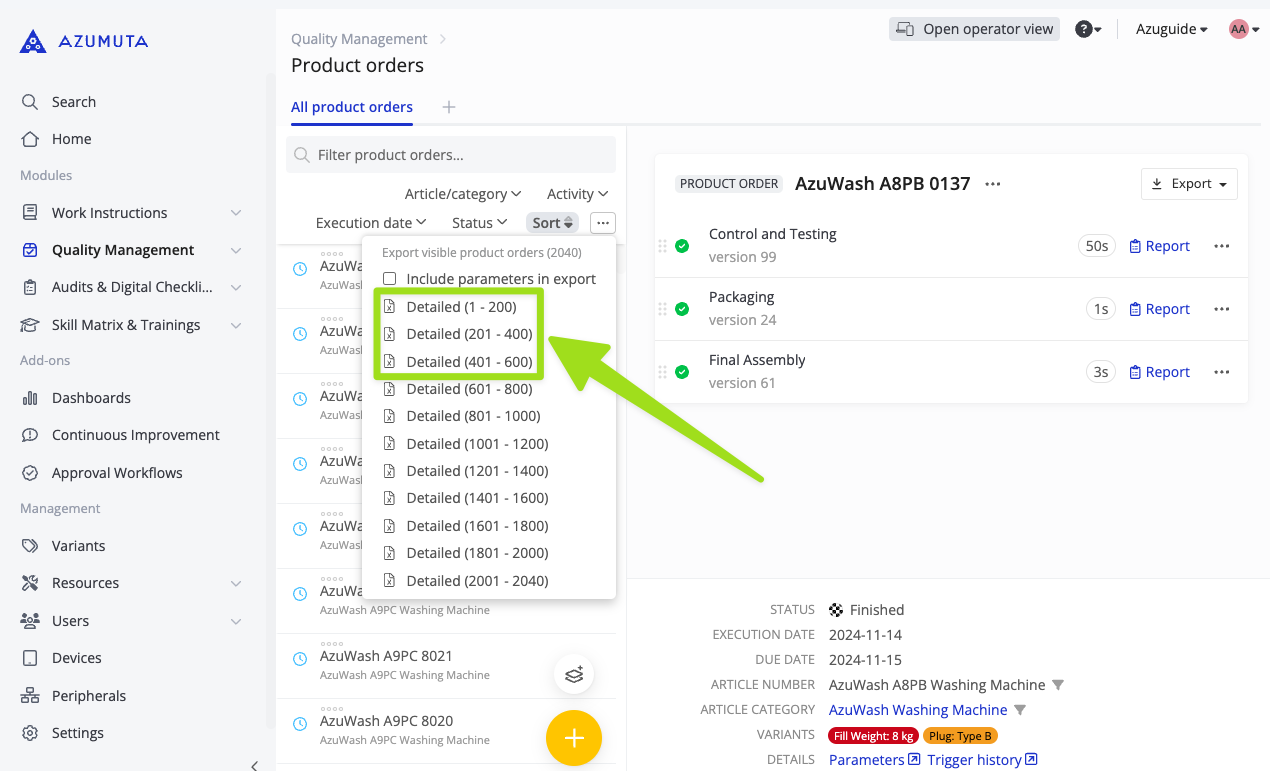Click the Search icon in sidebar
The height and width of the screenshot is (771, 1270).
[x=30, y=102]
